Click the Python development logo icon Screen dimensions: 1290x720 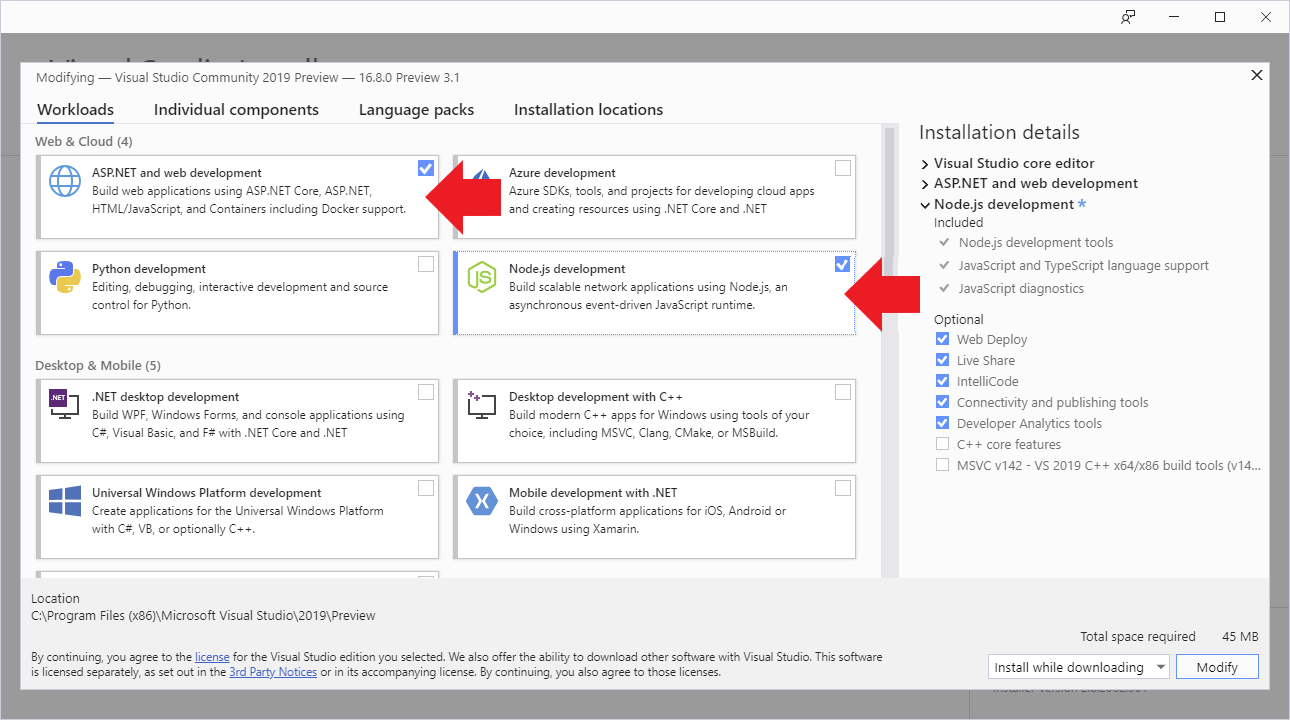64,277
